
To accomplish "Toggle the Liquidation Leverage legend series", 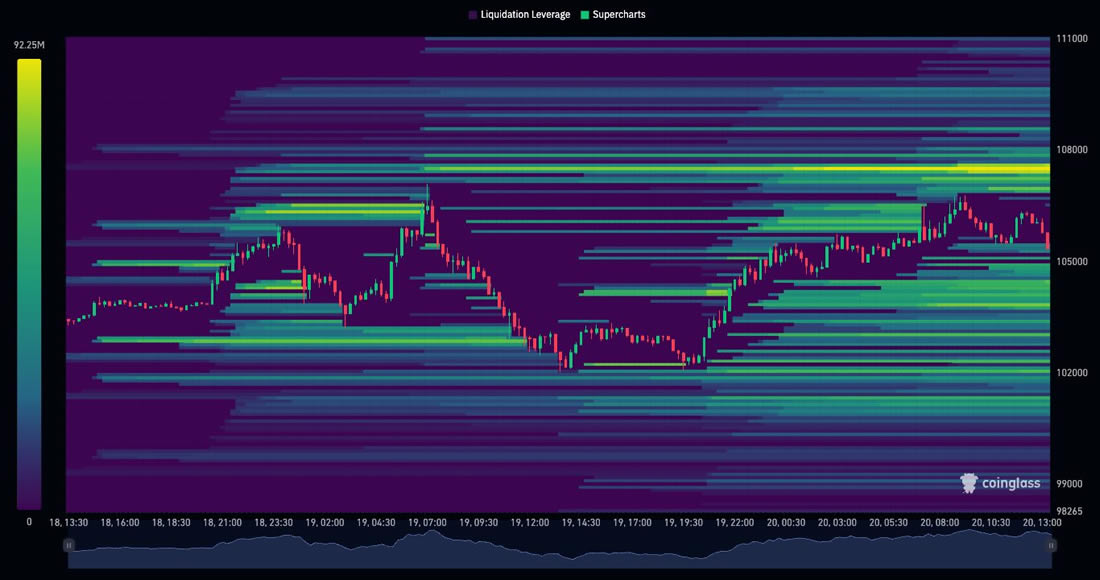I will tap(525, 15).
